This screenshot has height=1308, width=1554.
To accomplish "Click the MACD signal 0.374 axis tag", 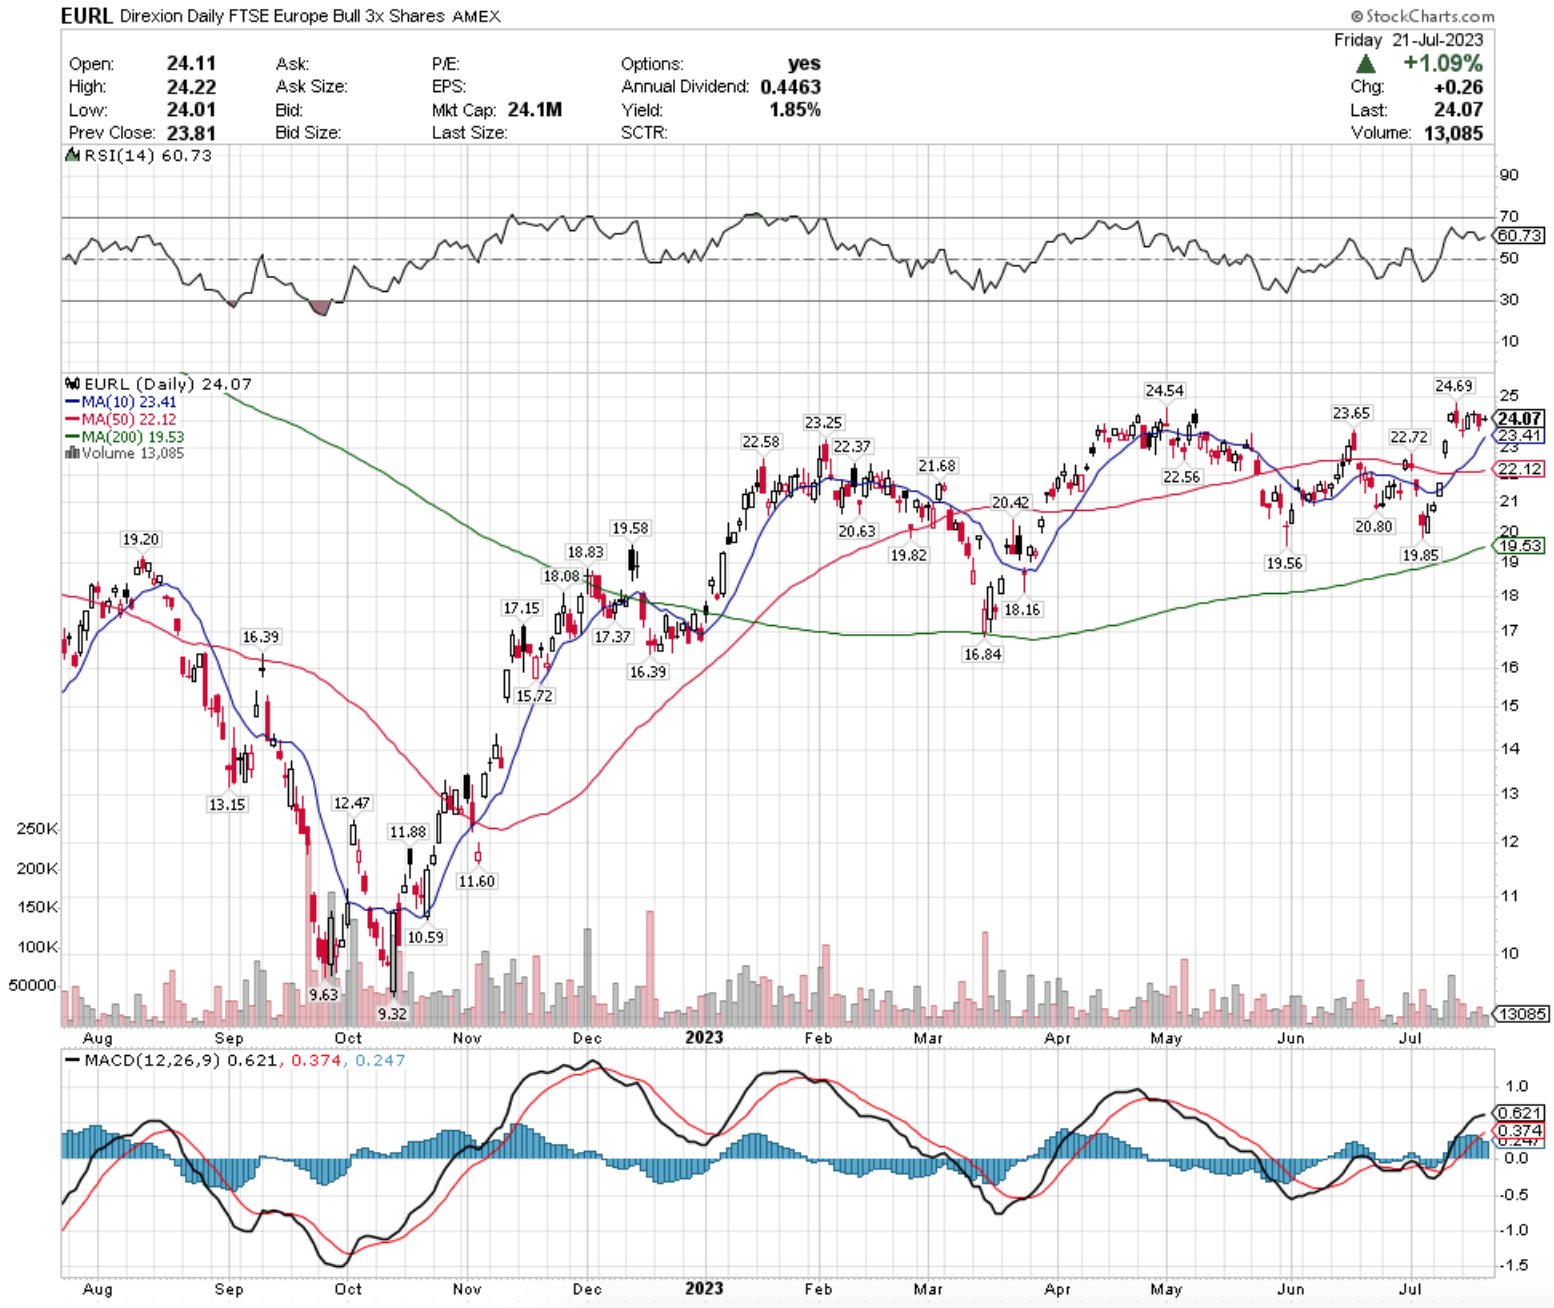I will (x=1520, y=1131).
